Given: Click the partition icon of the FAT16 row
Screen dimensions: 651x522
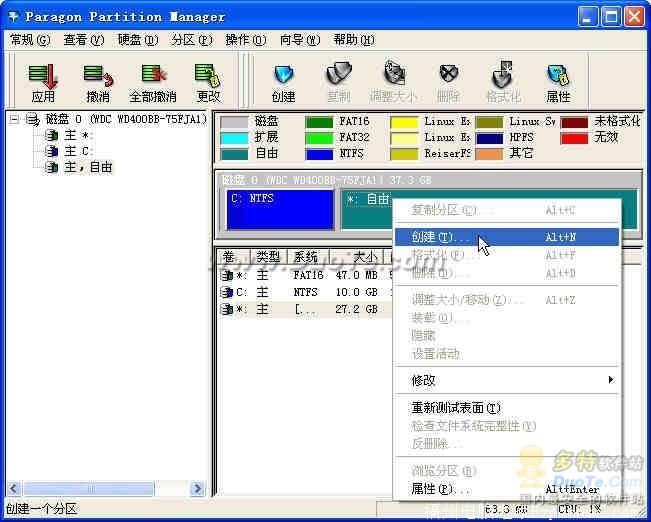Looking at the screenshot, I should pyautogui.click(x=226, y=275).
